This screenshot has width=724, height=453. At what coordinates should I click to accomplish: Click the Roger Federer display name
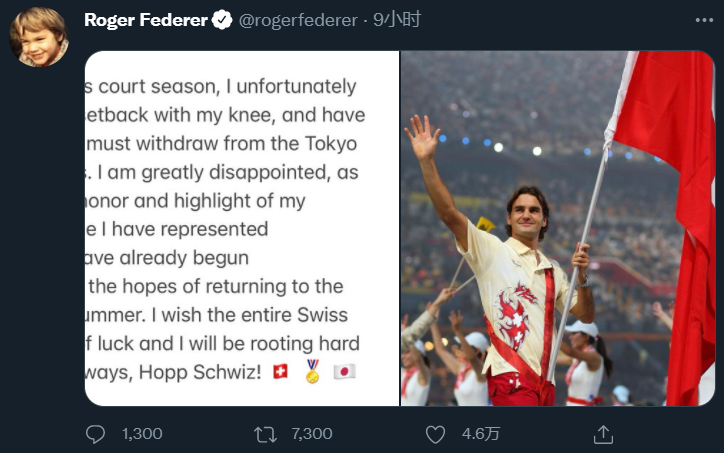click(x=144, y=20)
